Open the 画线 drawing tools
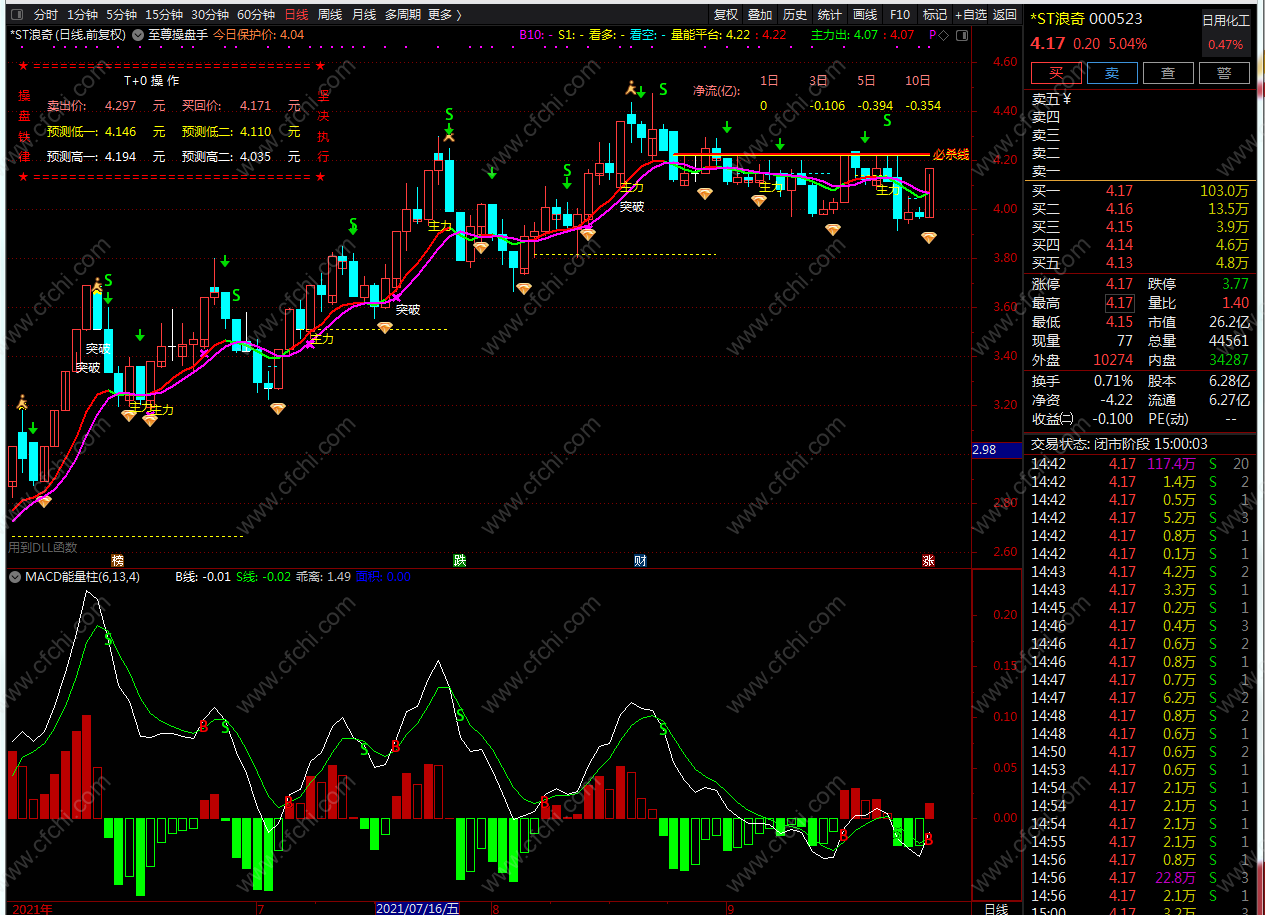This screenshot has height=915, width=1265. coord(865,15)
